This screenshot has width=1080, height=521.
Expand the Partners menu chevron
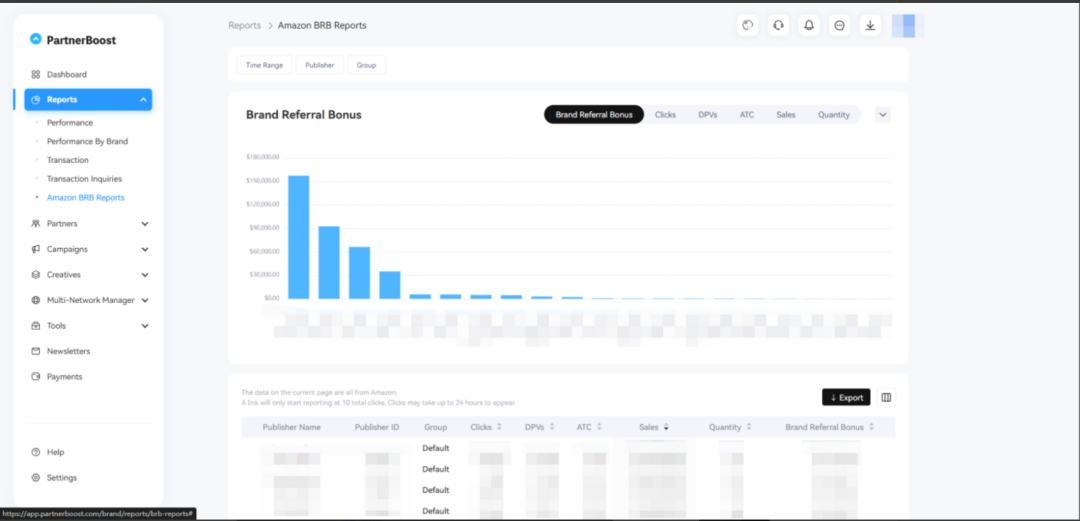coord(145,224)
